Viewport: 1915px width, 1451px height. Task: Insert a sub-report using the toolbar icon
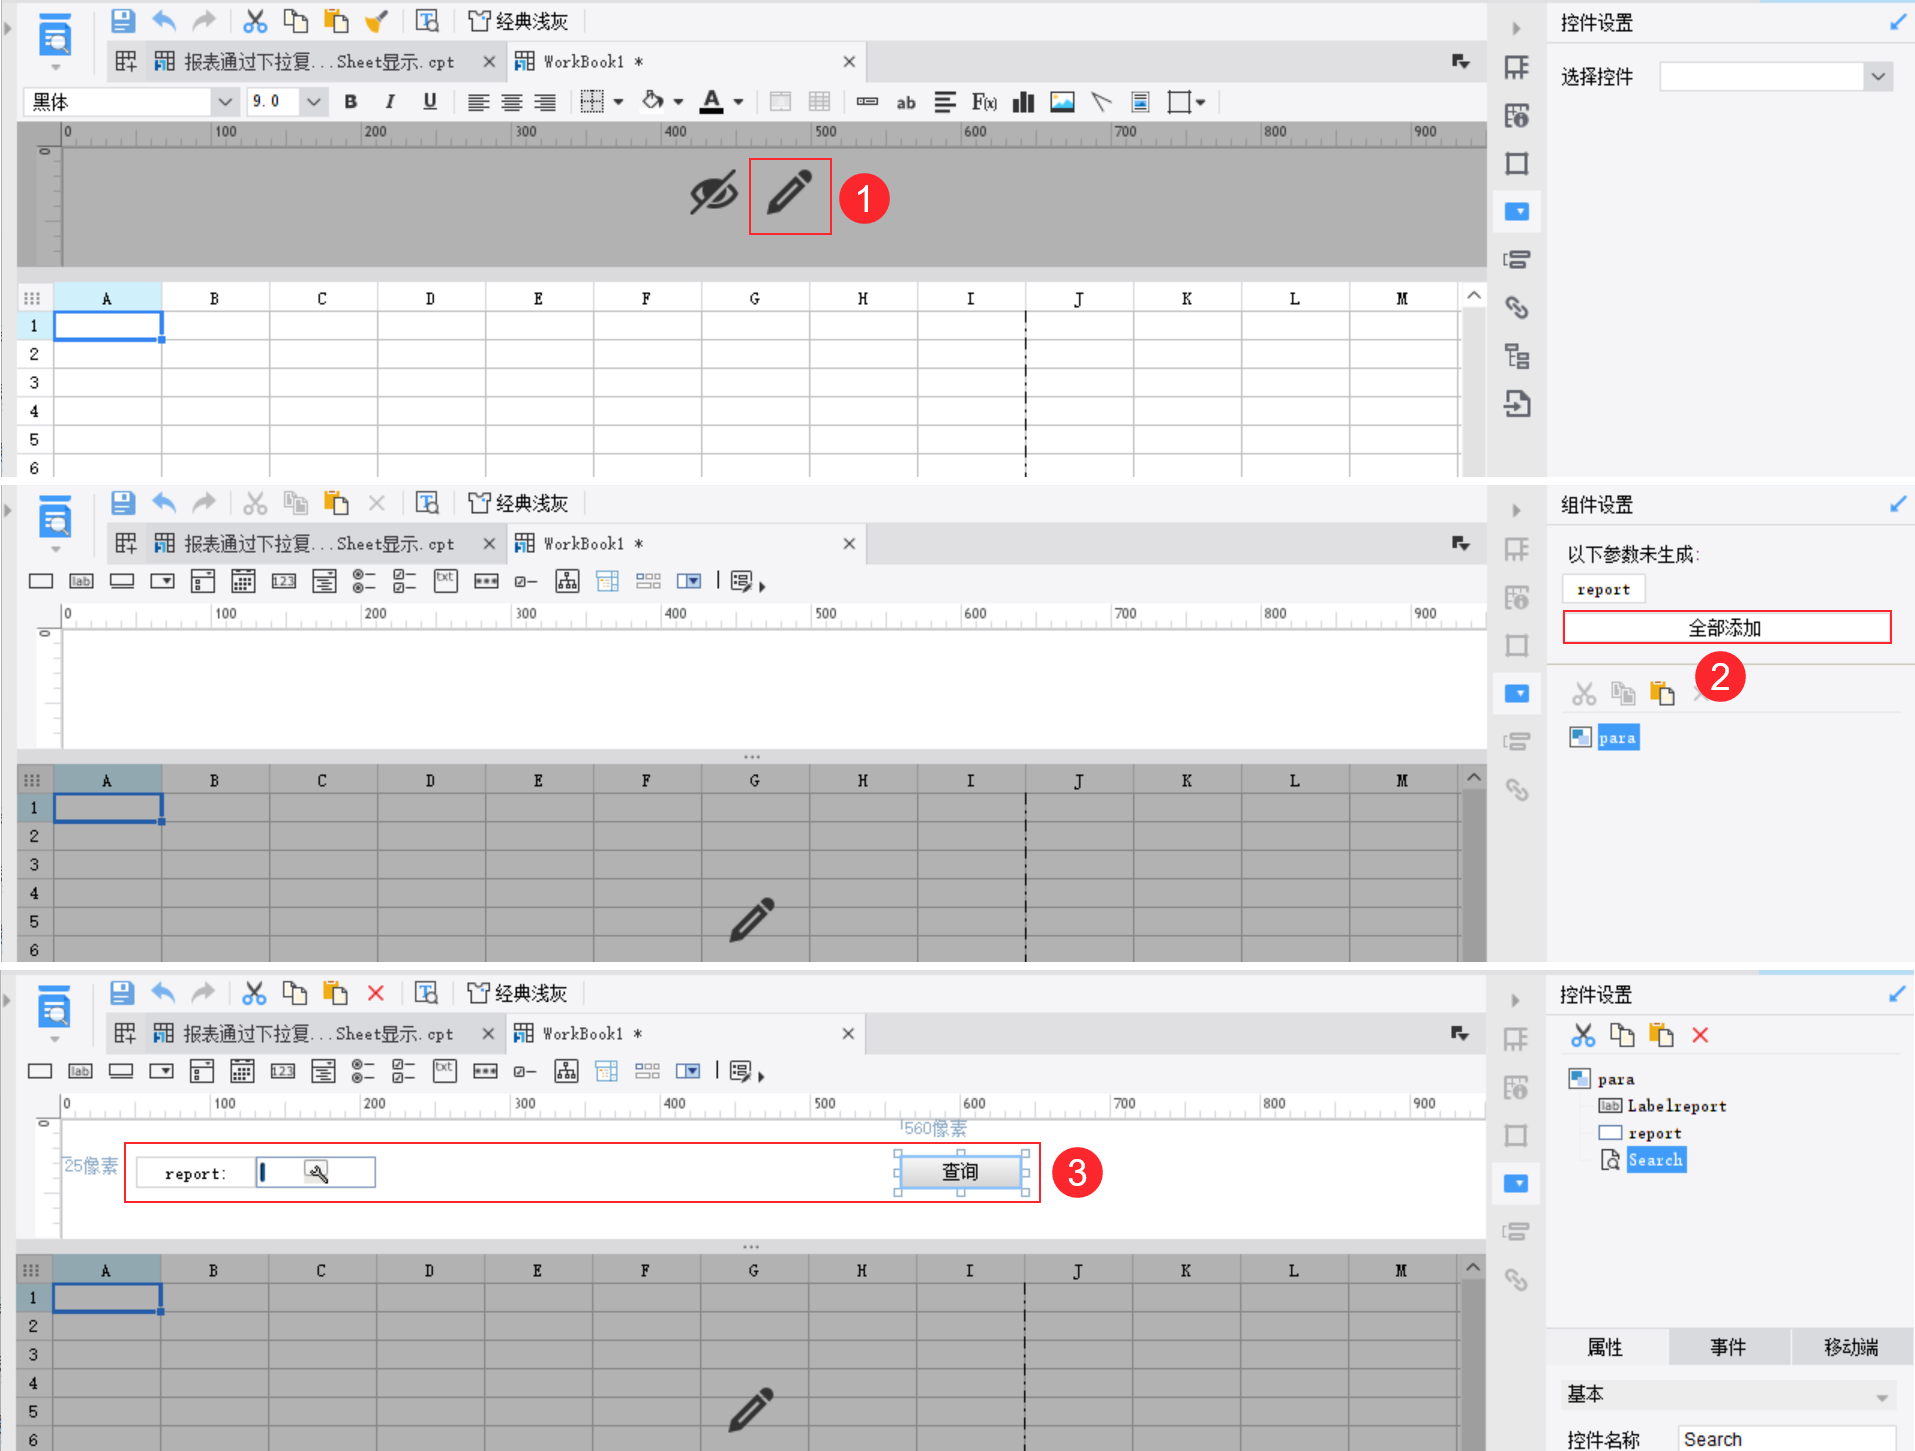(x=1140, y=102)
